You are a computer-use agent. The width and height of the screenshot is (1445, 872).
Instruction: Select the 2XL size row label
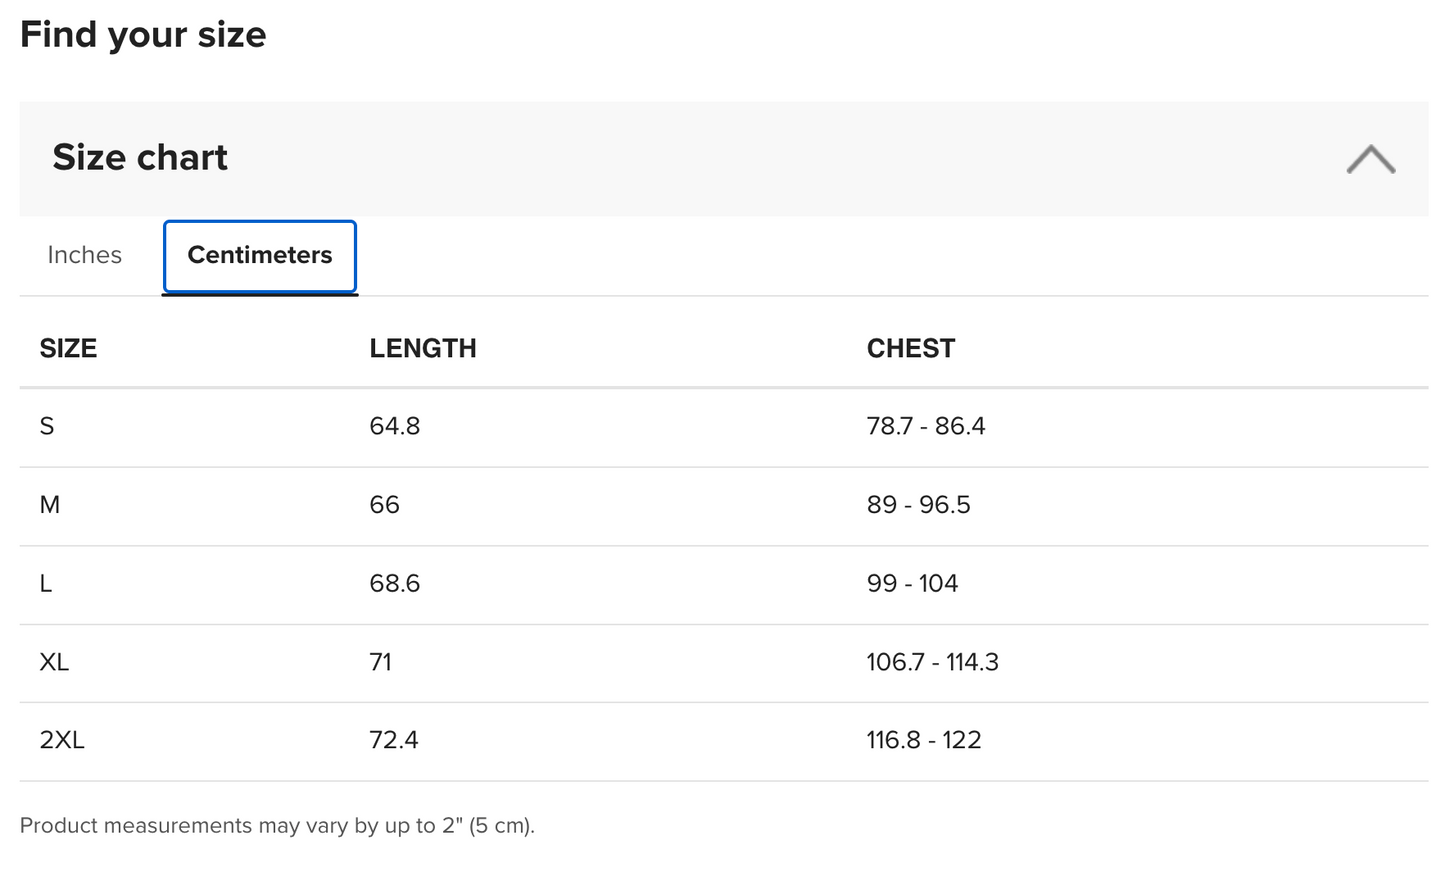tap(62, 740)
